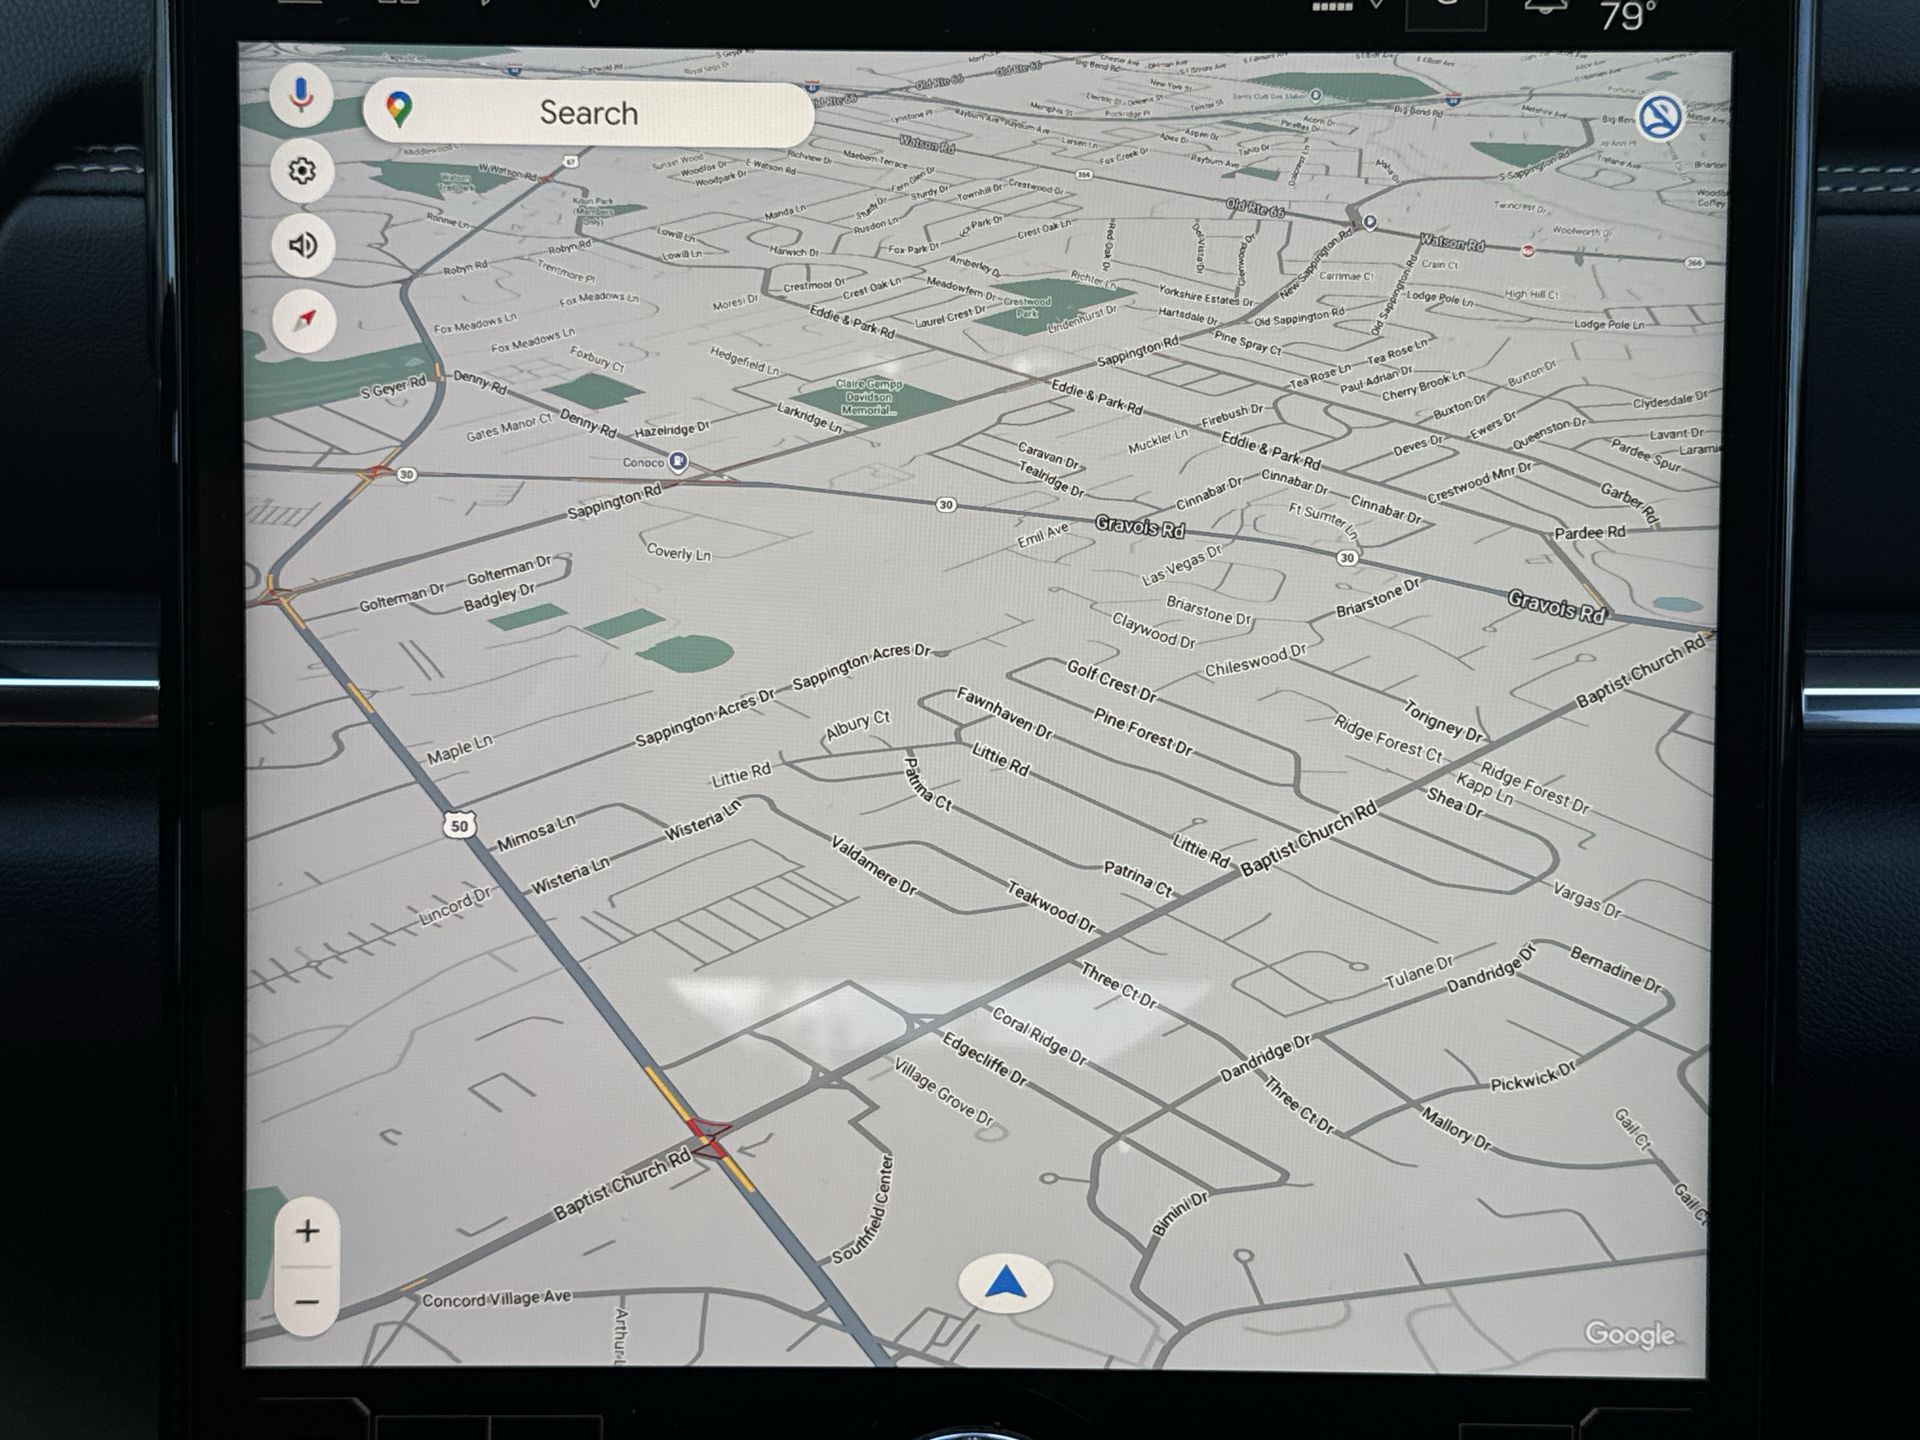
Task: Tap the Google Maps pin logo
Action: pyautogui.click(x=400, y=109)
